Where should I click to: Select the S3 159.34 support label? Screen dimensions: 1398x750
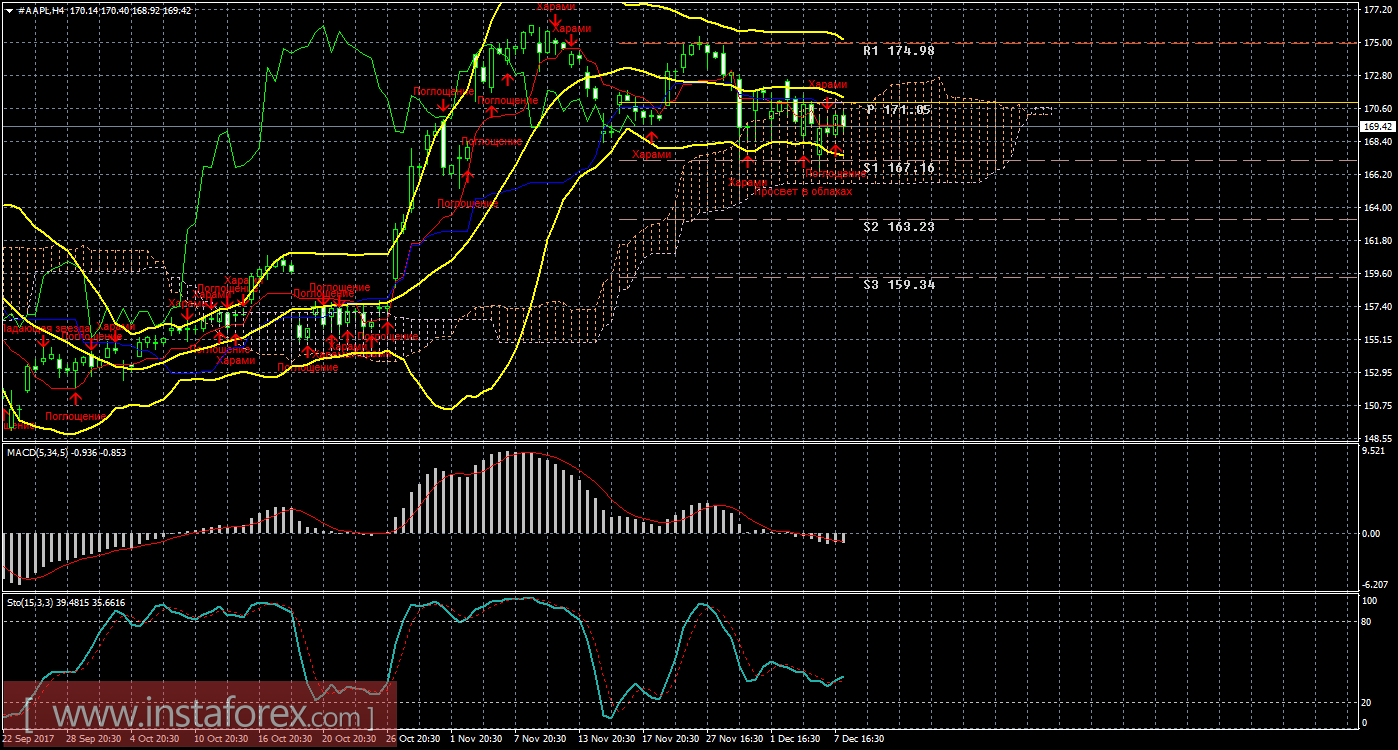(x=898, y=285)
